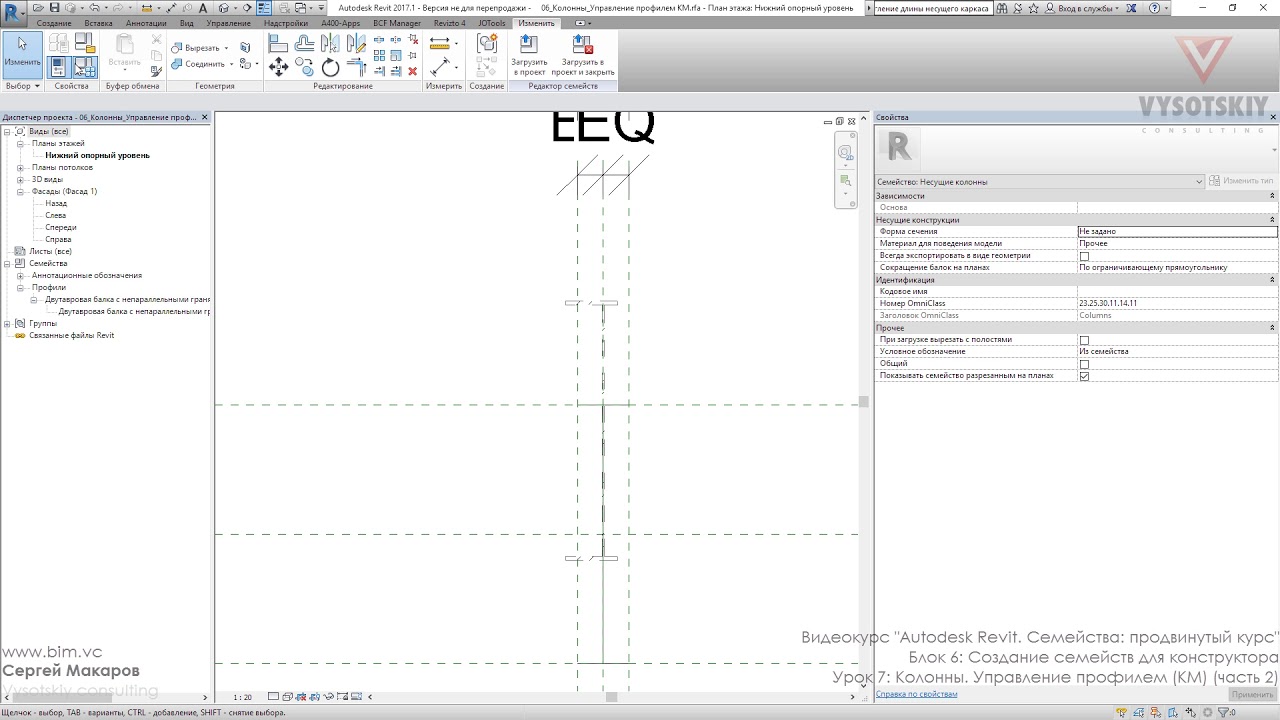Open the Family Types icon in Свойства panel
This screenshot has height=720, width=1280.
click(85, 67)
